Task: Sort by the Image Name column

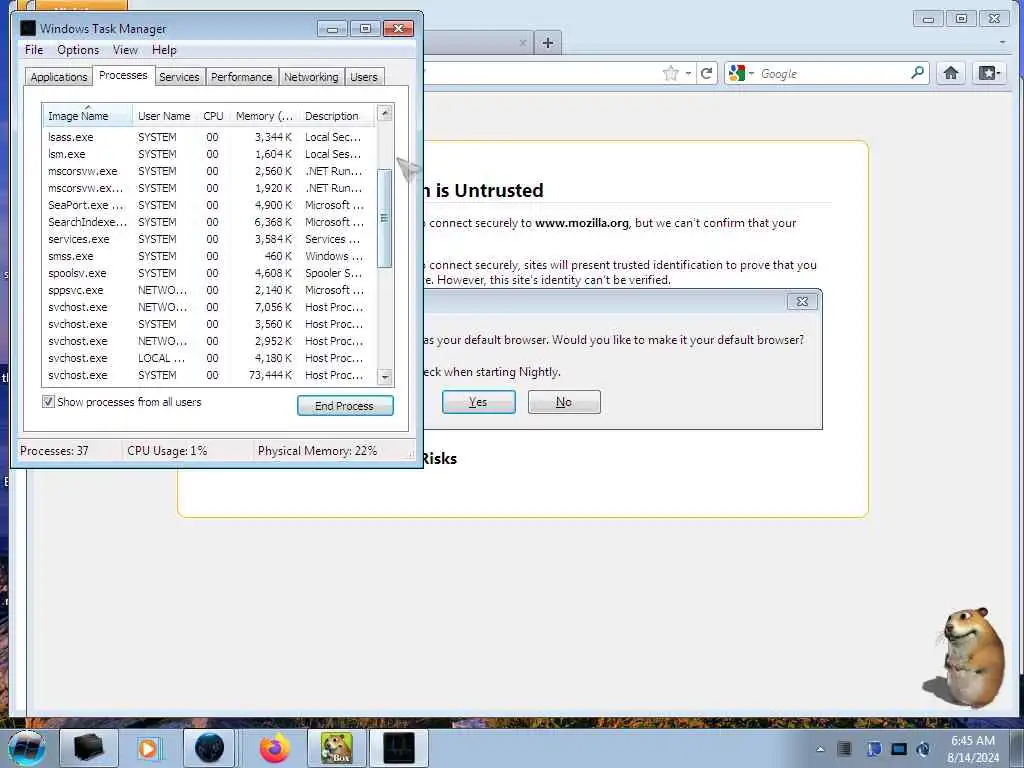Action: [88, 116]
